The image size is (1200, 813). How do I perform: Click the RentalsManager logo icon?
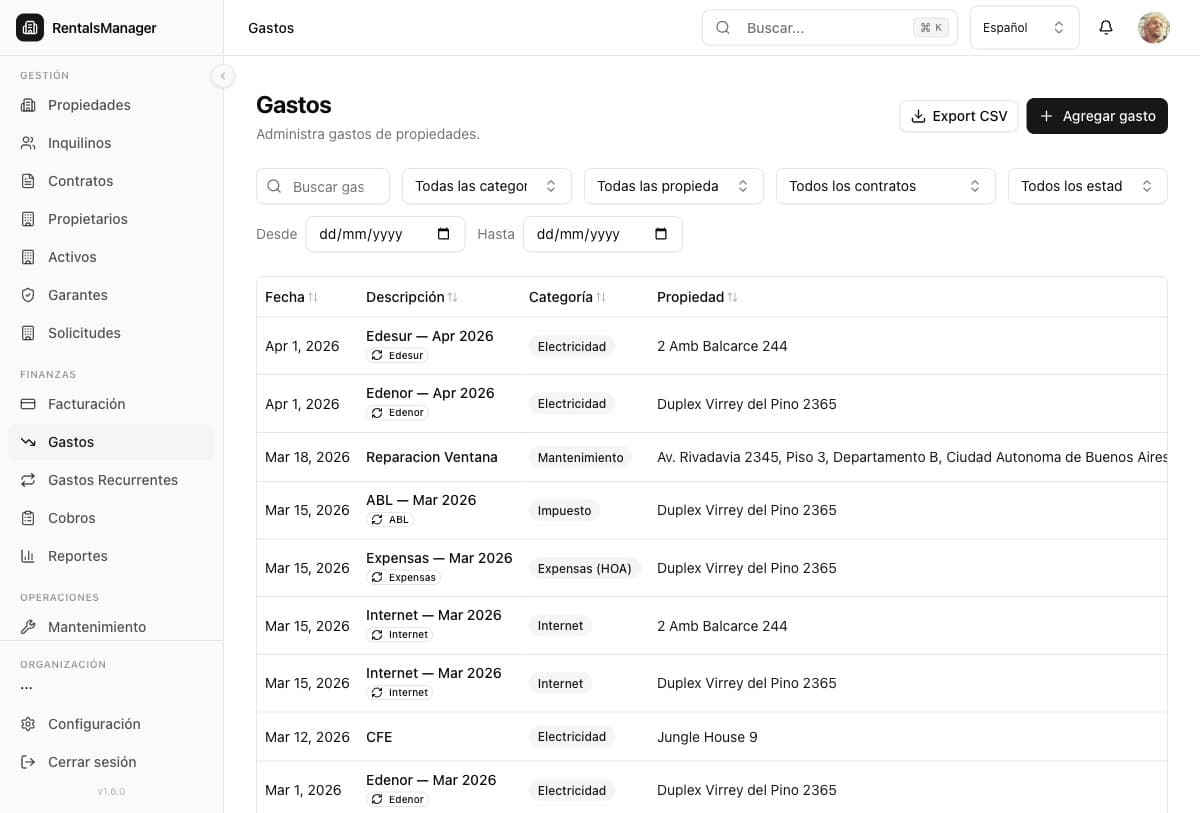click(30, 28)
